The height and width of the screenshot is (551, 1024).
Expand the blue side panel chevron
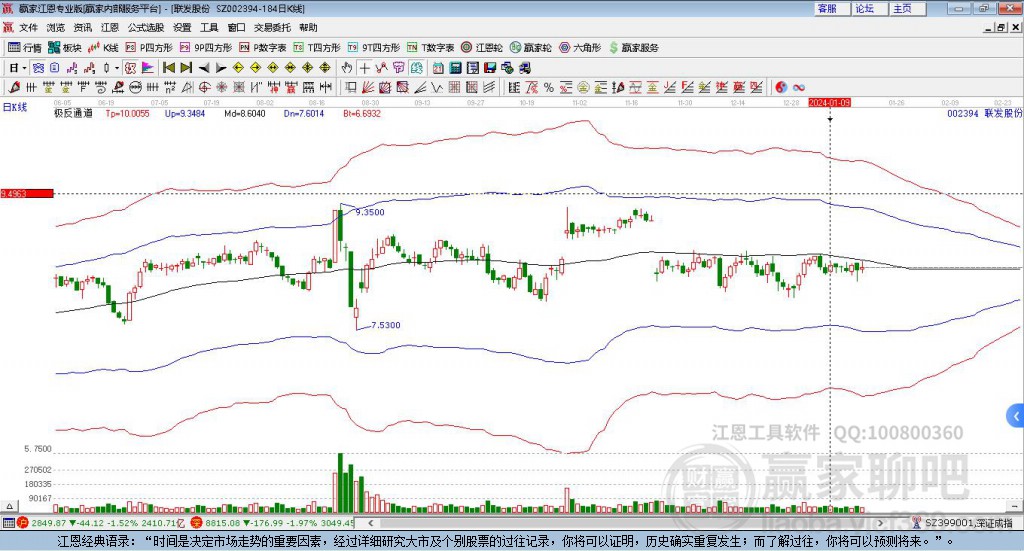click(x=1015, y=415)
